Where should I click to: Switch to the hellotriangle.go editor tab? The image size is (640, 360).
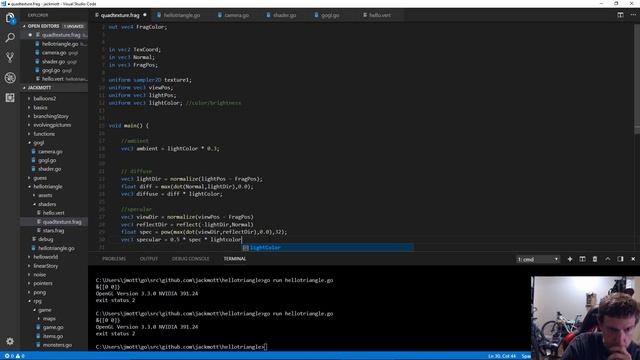182,15
